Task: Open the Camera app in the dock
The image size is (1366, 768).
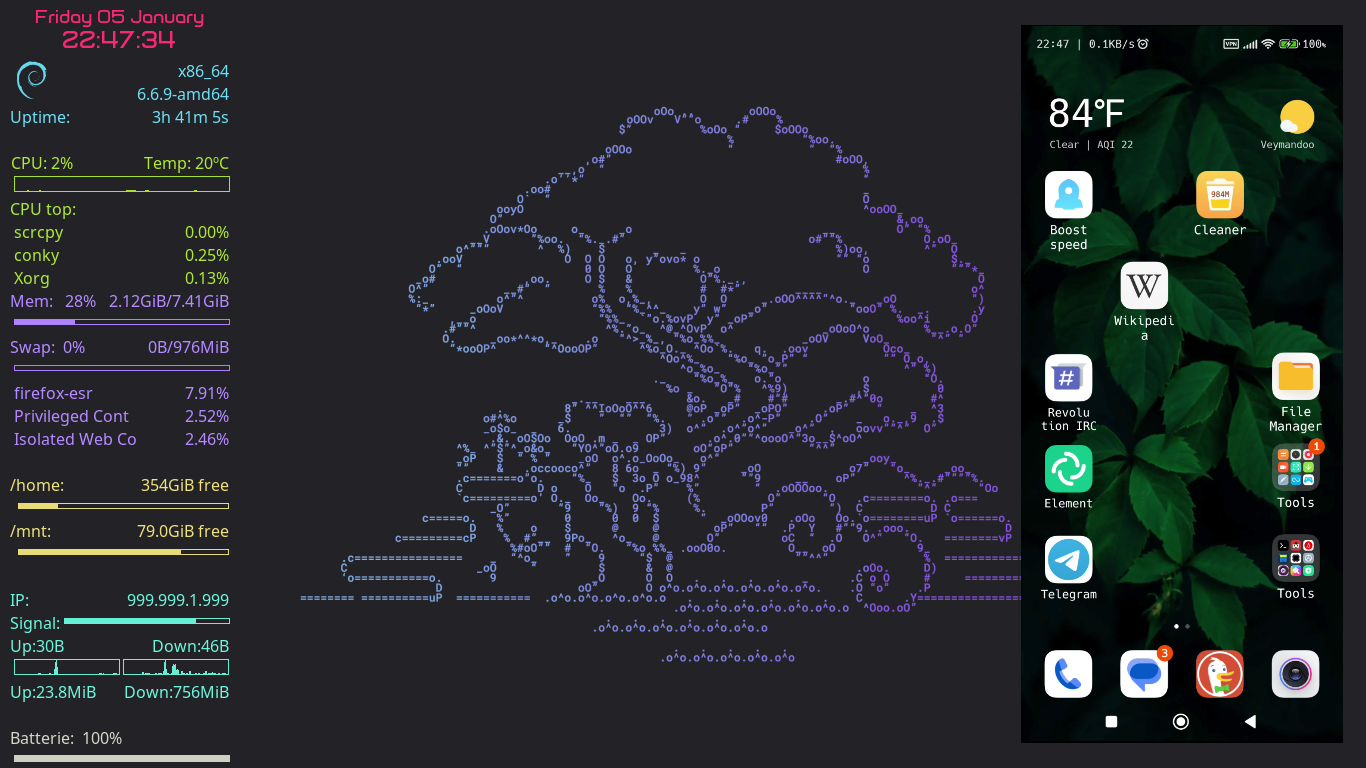Action: [1295, 674]
